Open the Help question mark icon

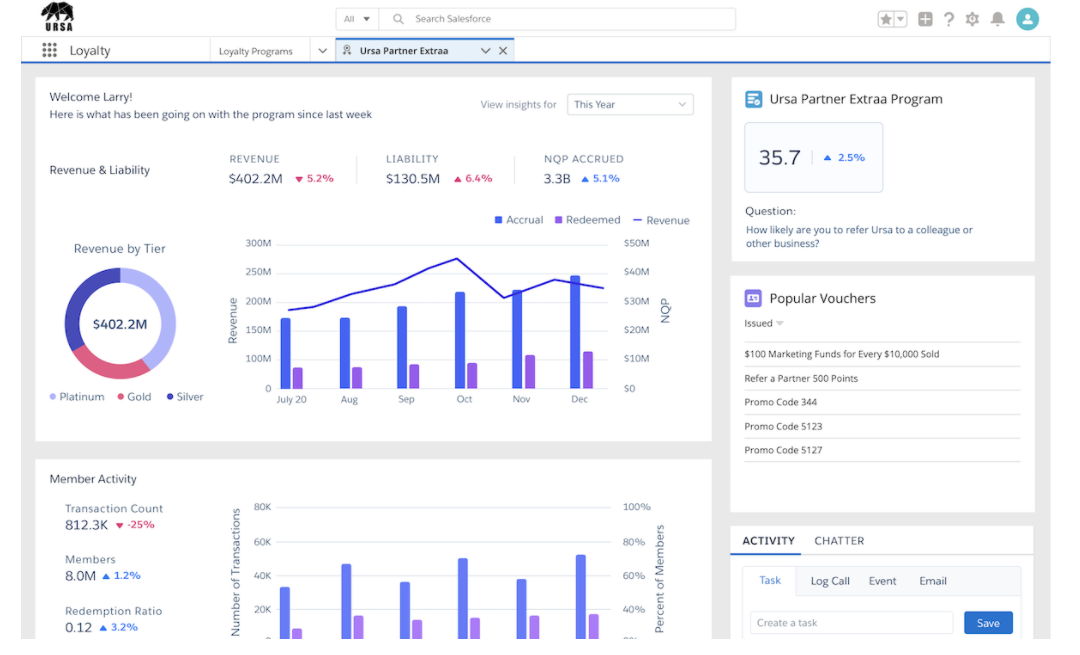pyautogui.click(x=948, y=19)
